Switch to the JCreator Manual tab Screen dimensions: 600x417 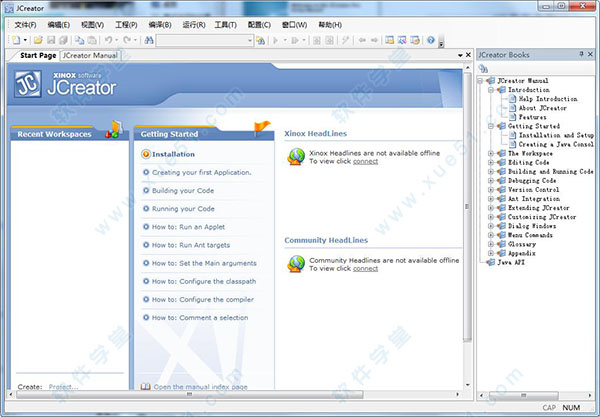coord(90,55)
